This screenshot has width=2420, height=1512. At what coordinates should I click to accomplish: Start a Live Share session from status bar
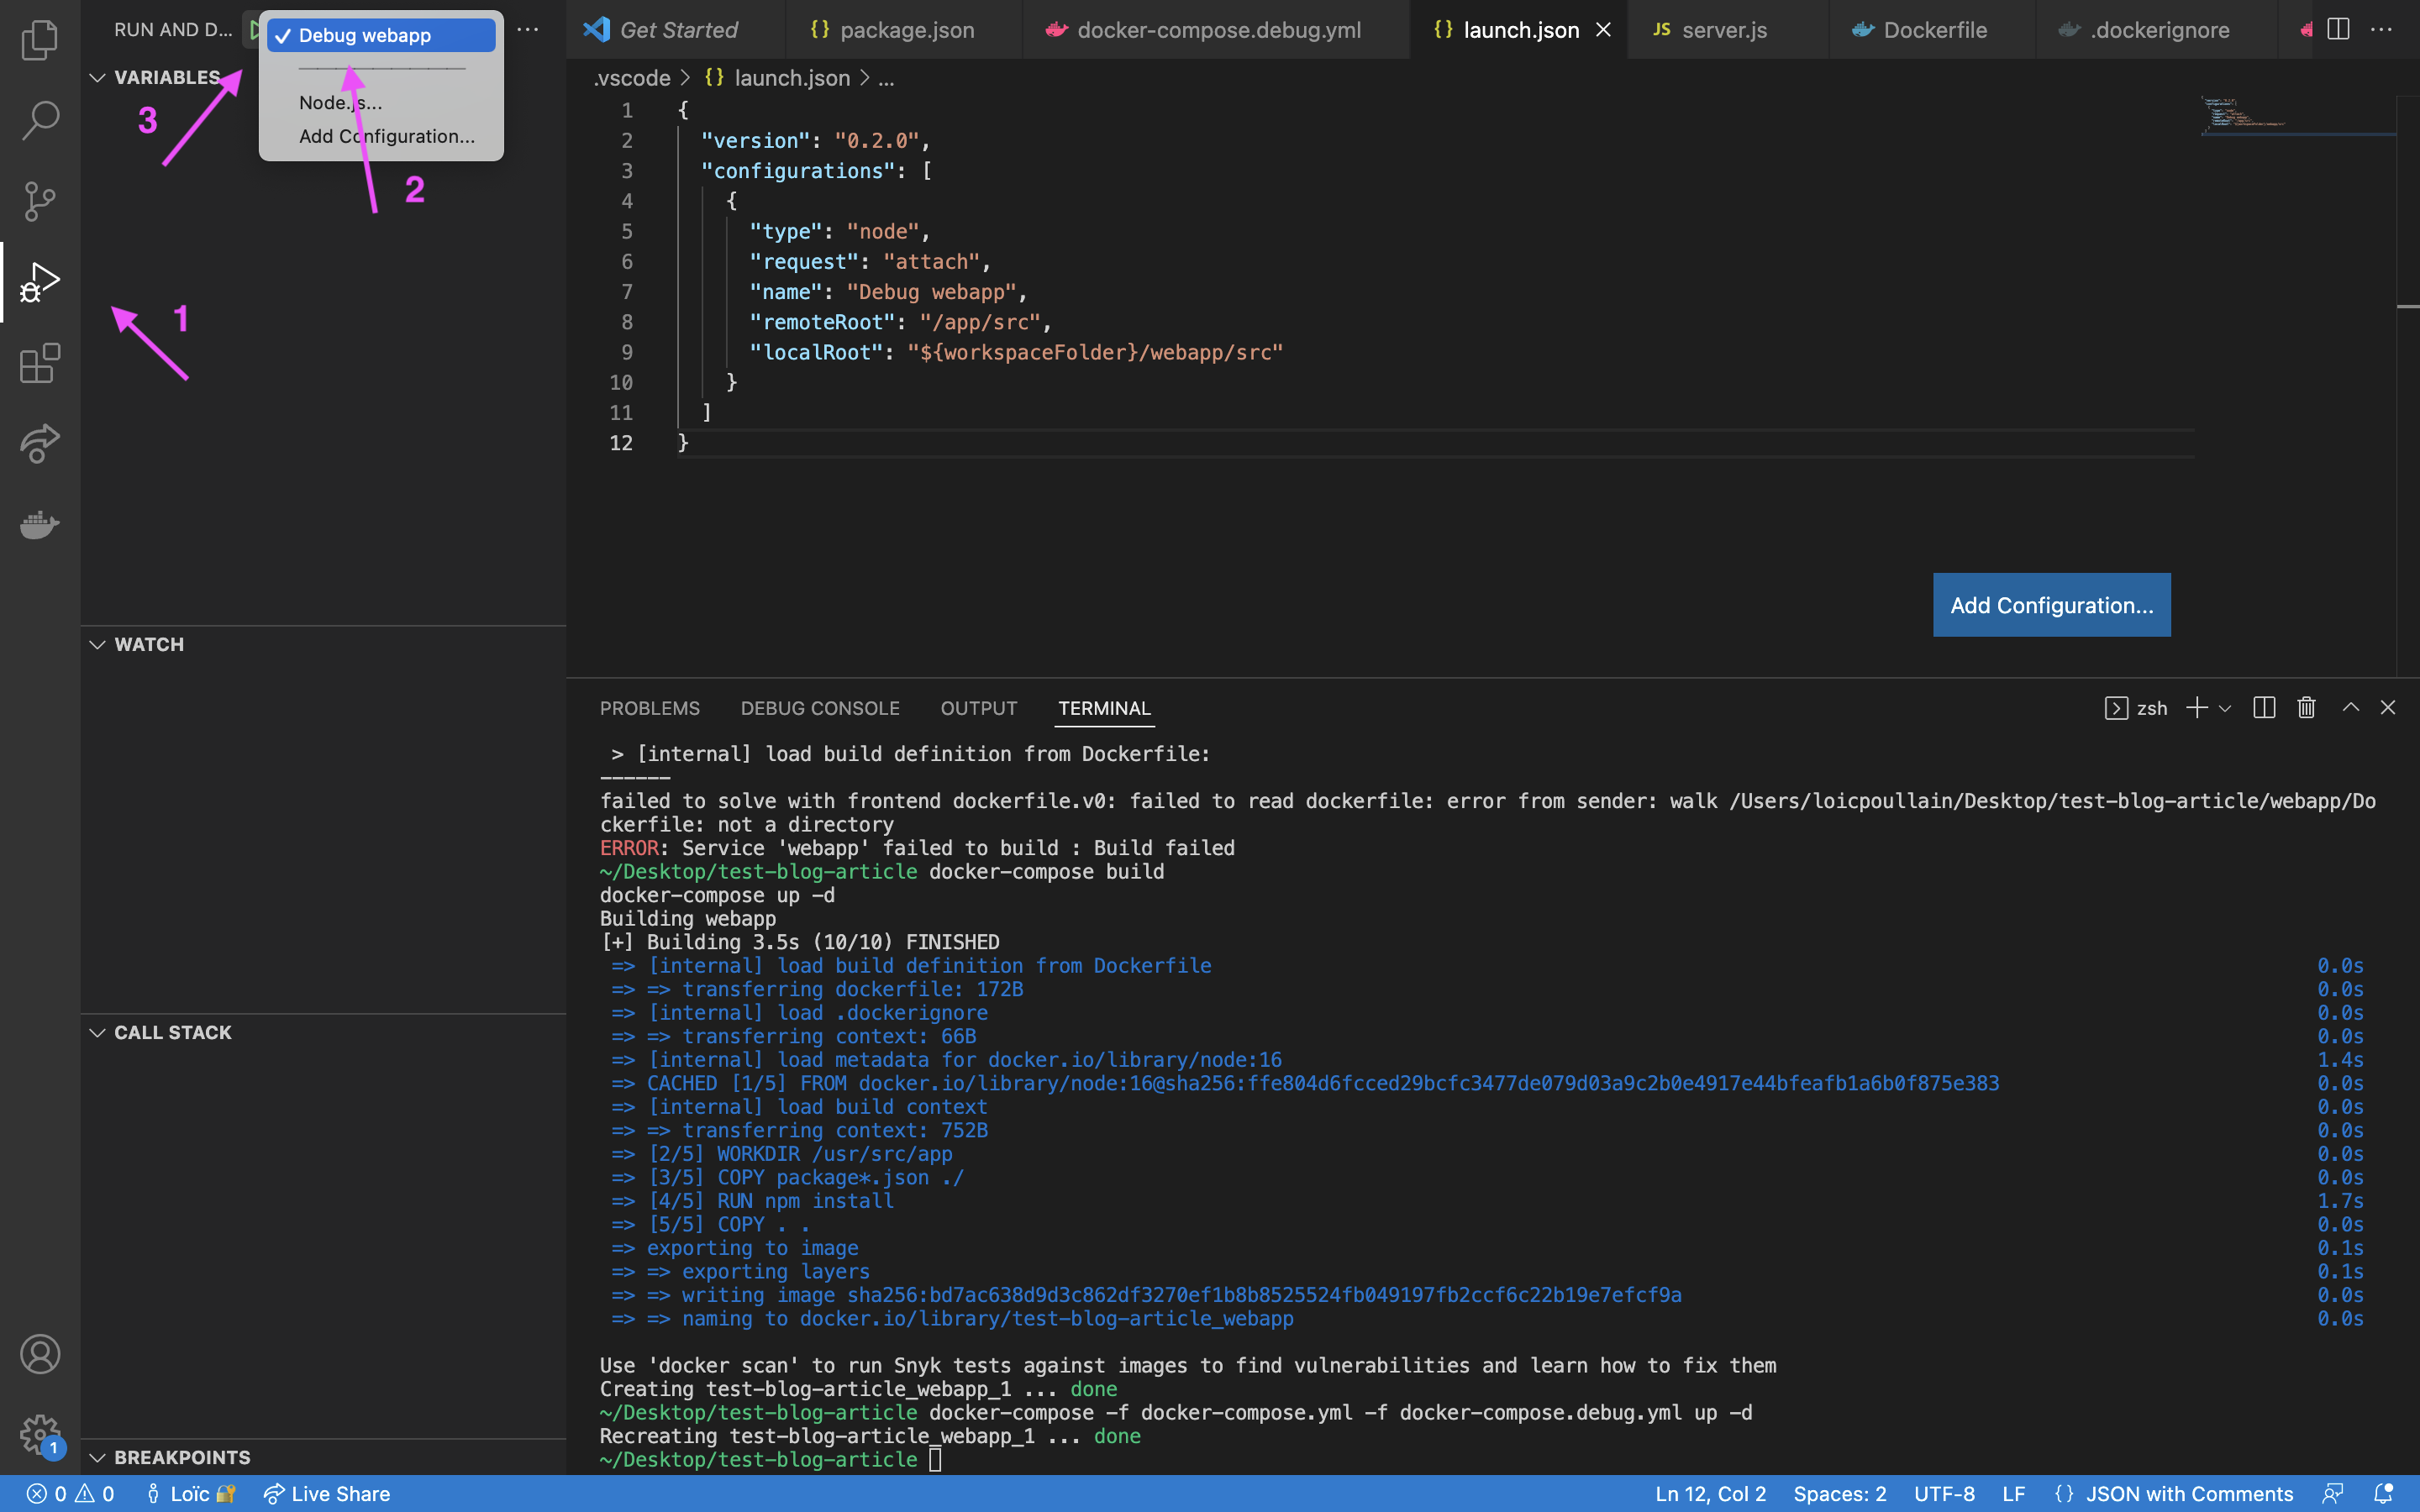pyautogui.click(x=327, y=1493)
